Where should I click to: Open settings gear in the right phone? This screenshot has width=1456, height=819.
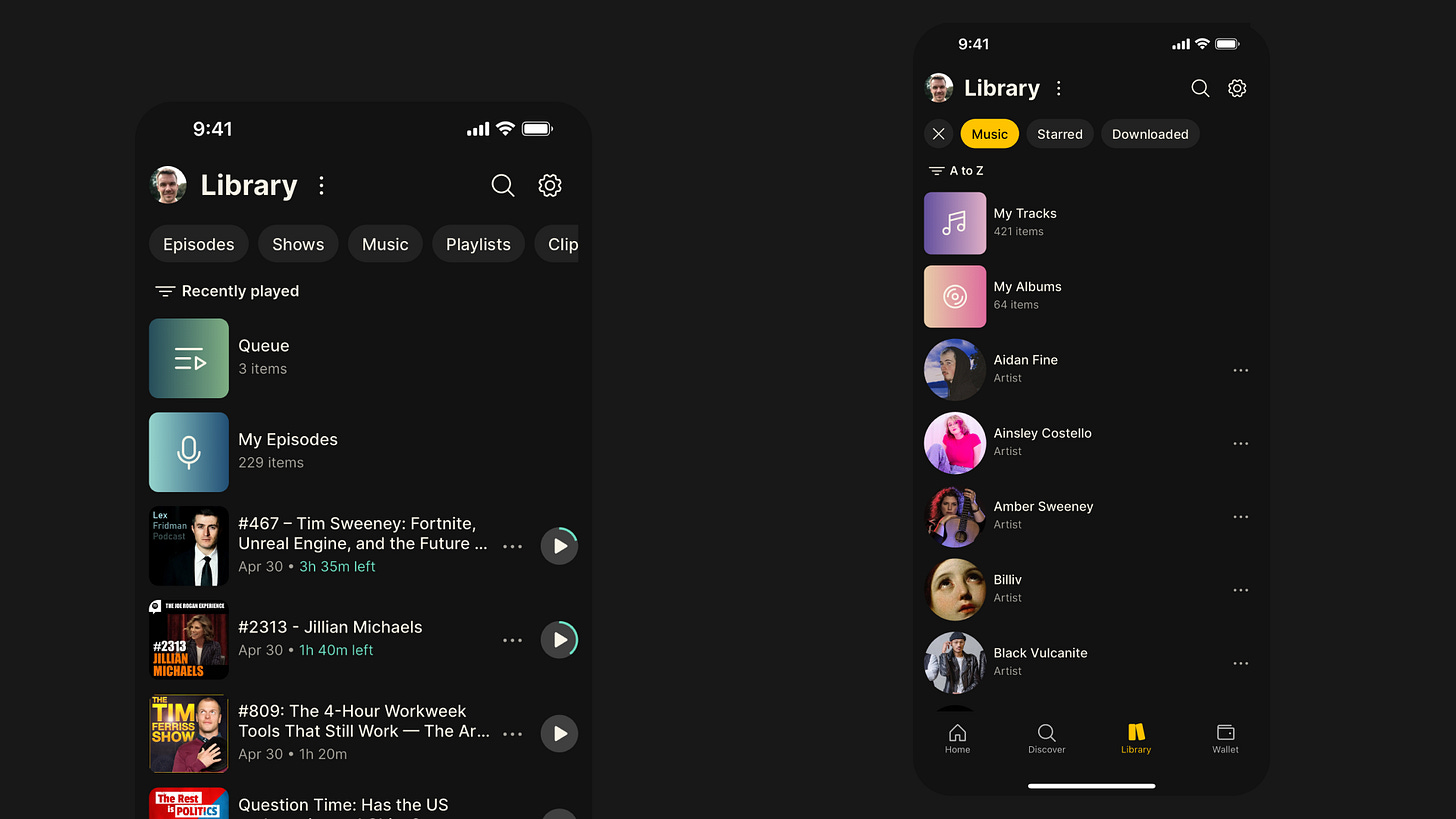tap(1237, 88)
